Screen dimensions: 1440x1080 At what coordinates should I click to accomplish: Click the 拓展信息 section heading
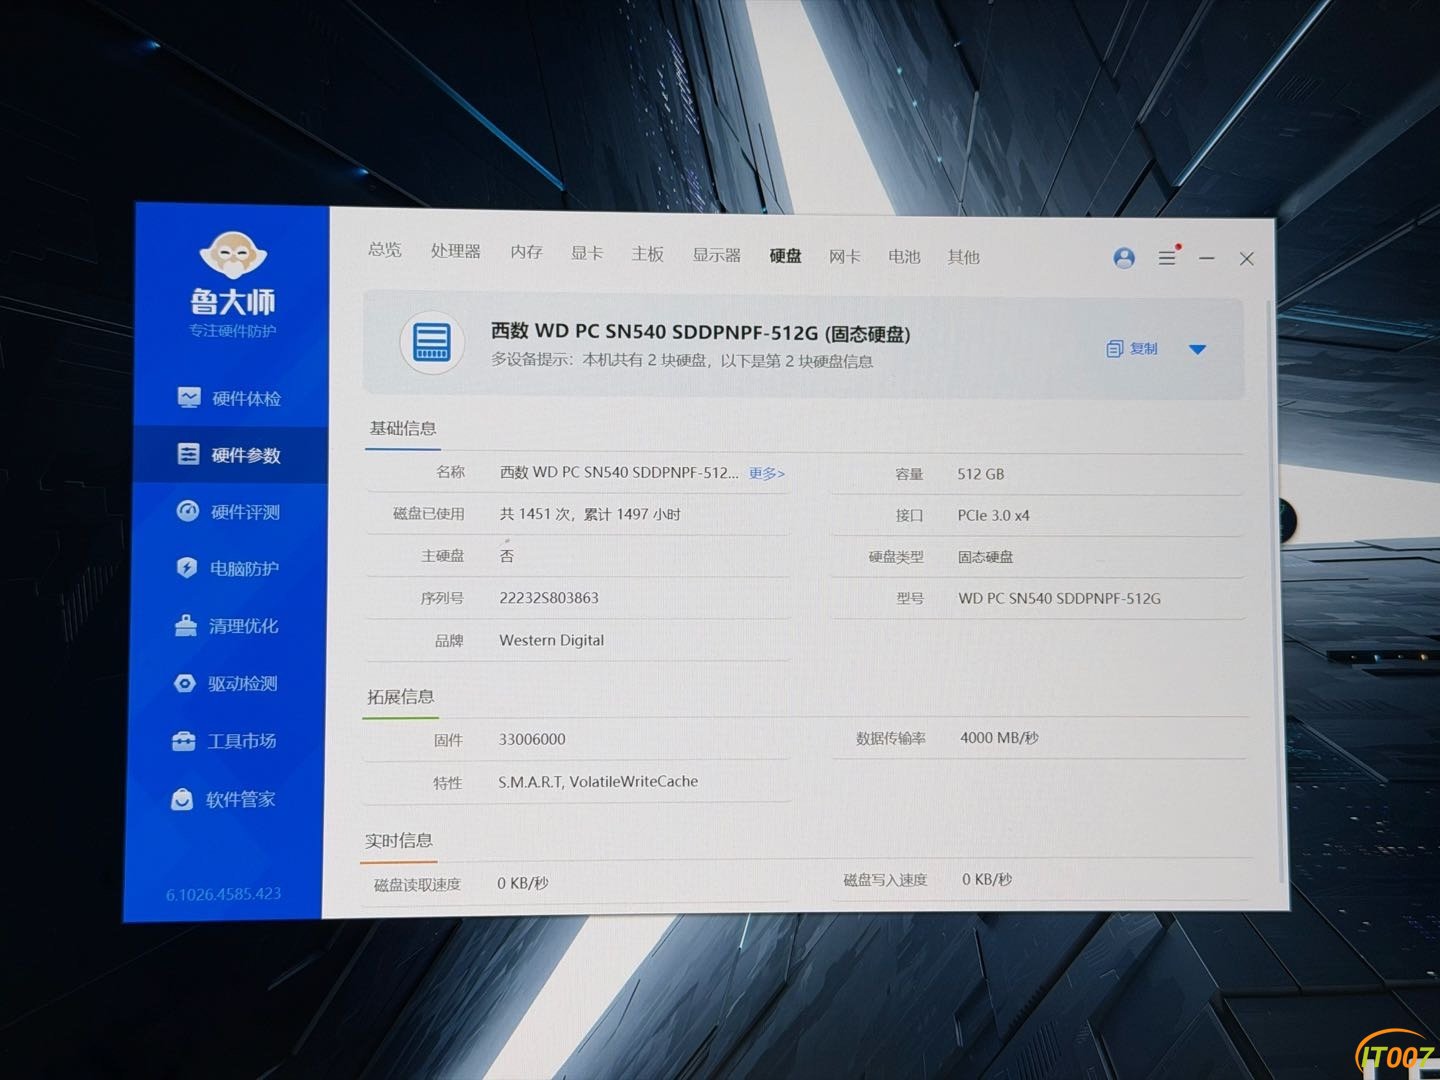pos(400,697)
